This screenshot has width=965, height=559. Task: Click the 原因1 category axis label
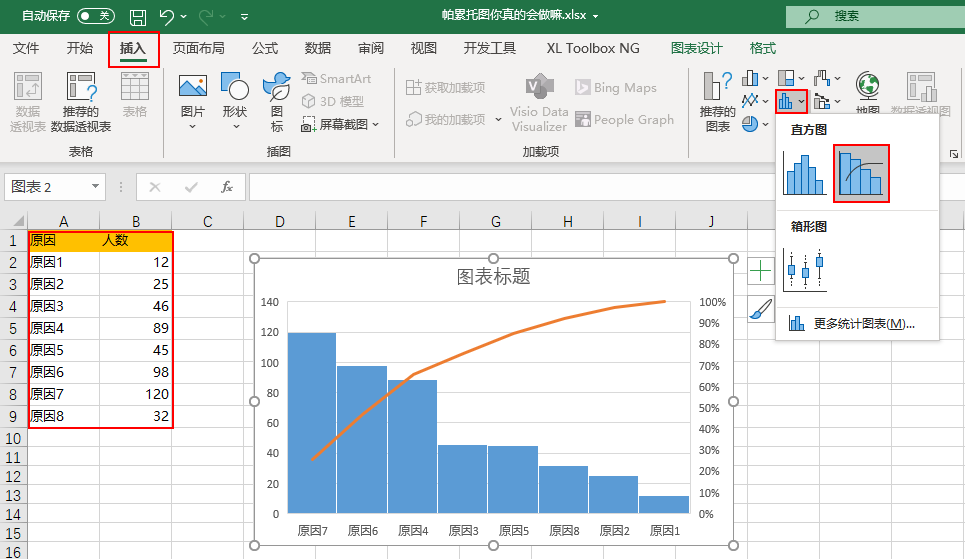pos(665,531)
